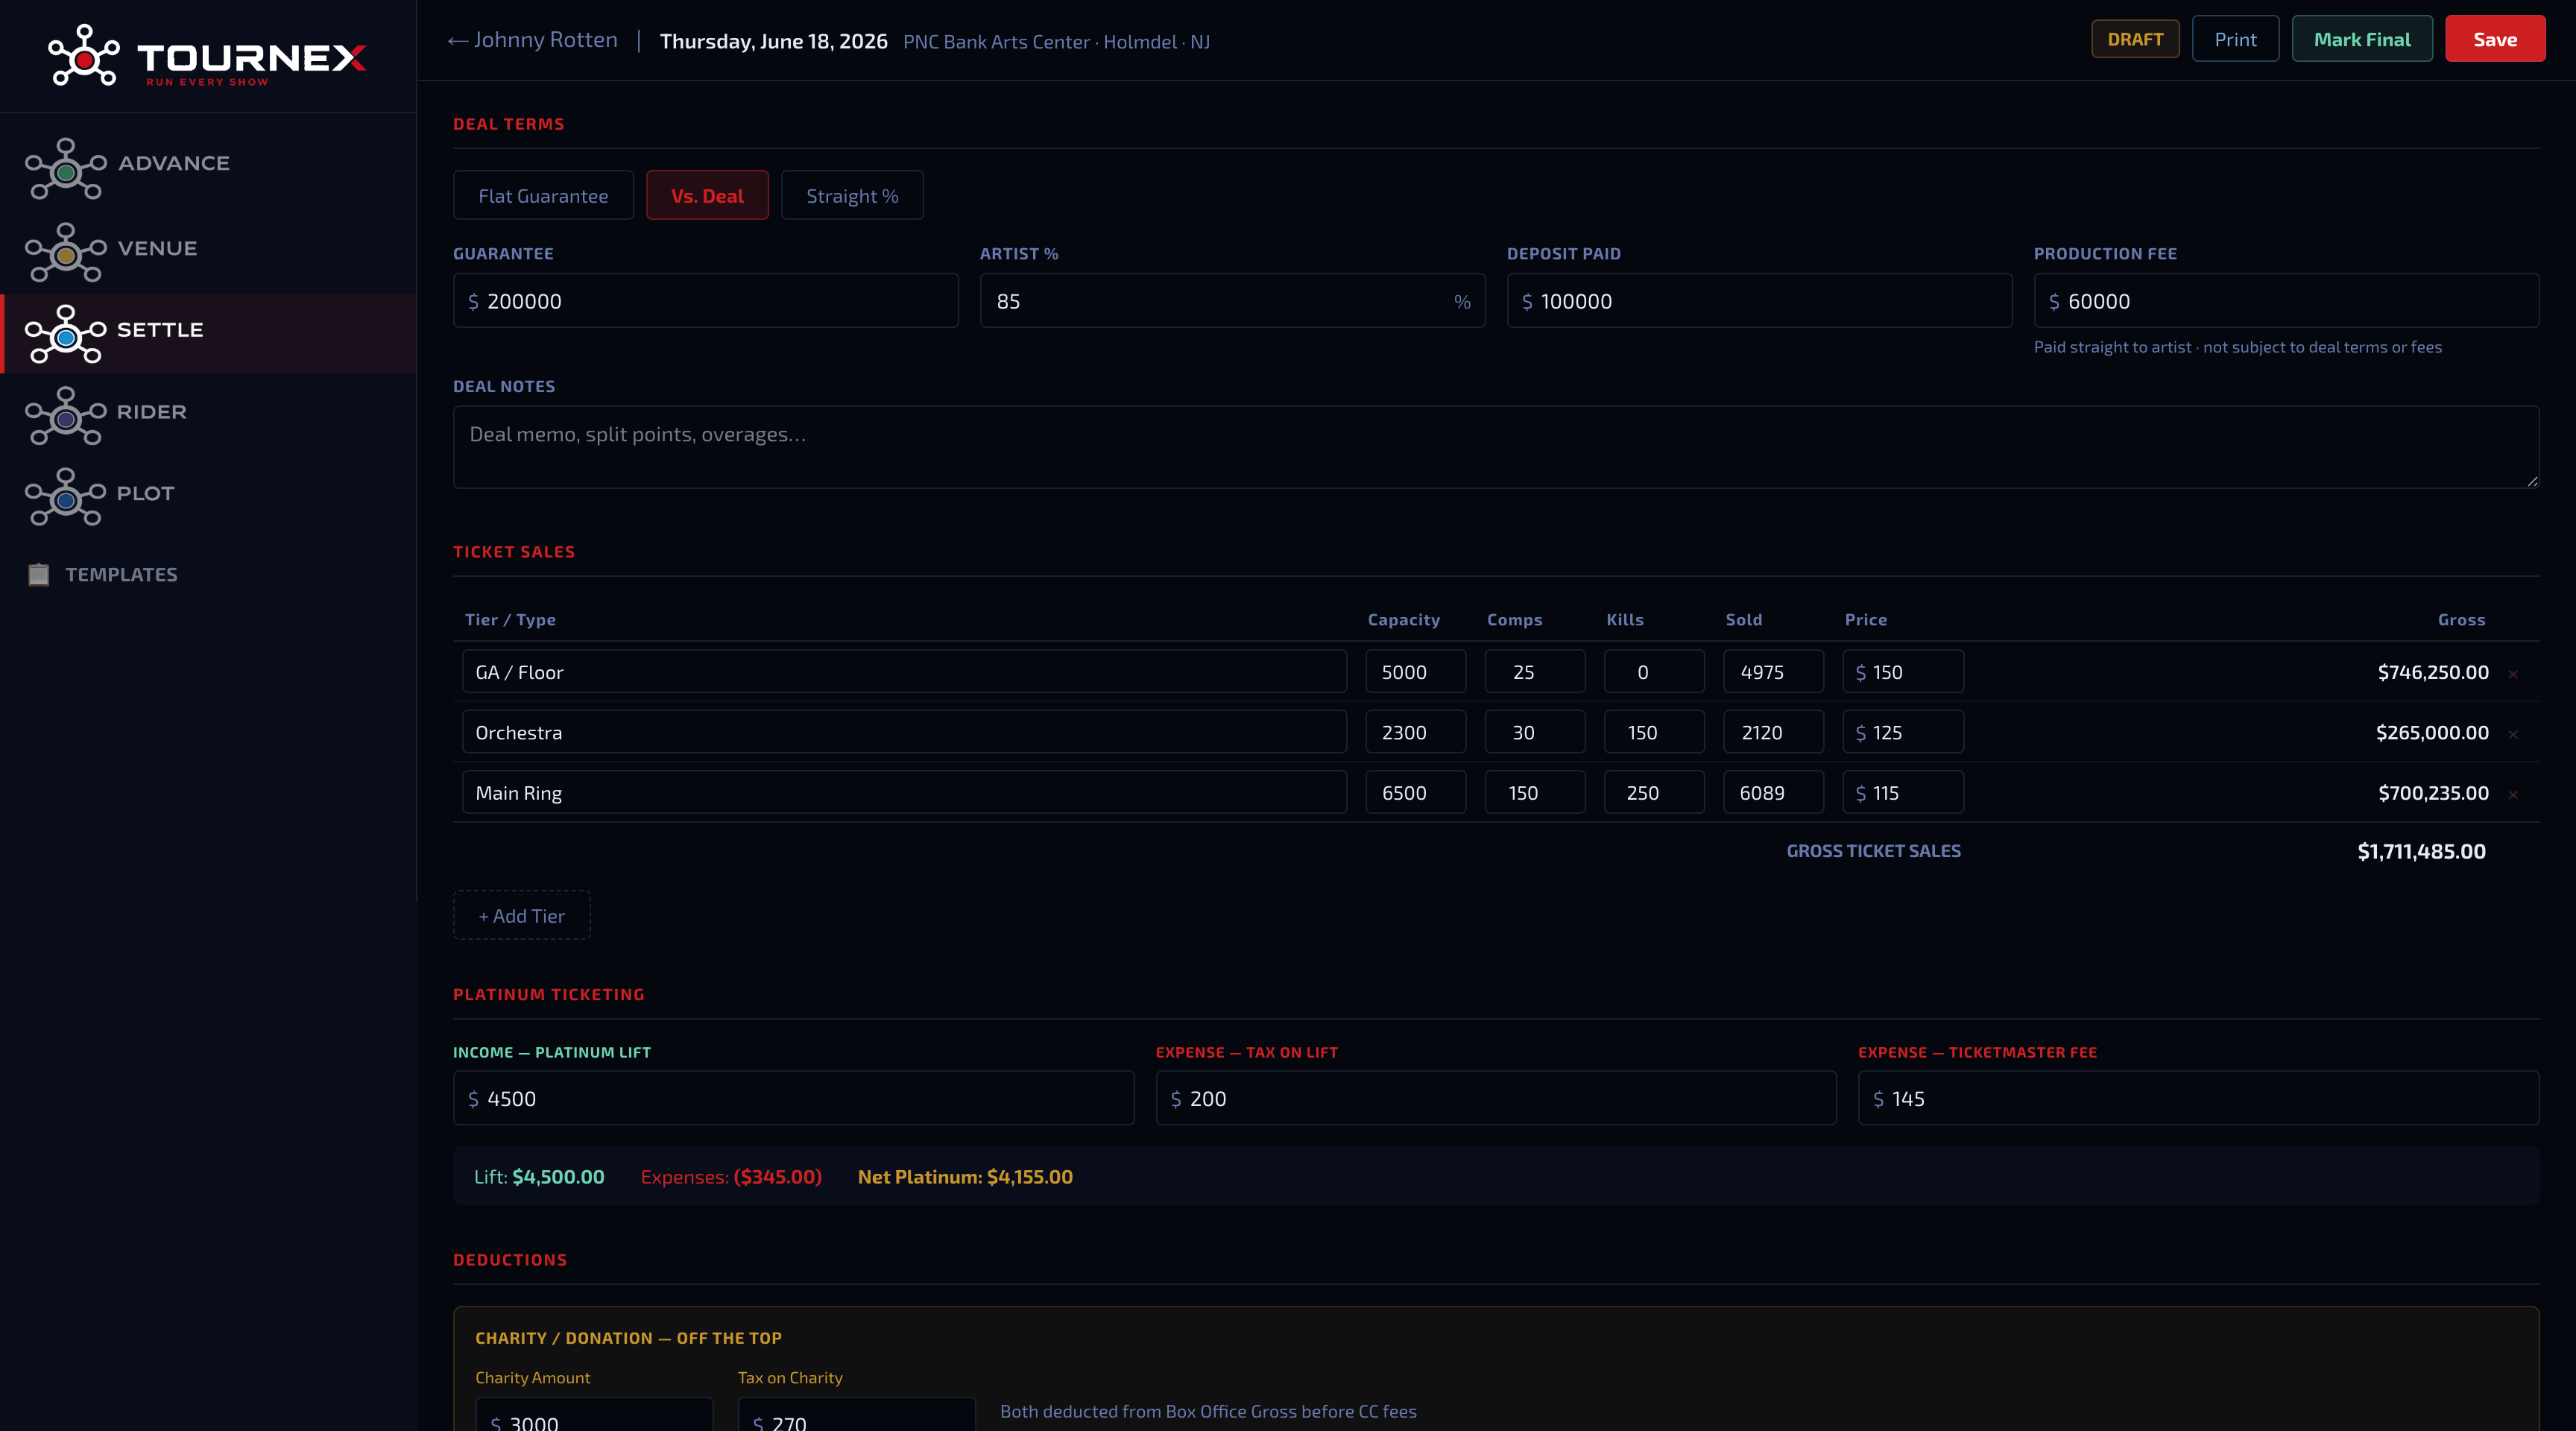The image size is (2576, 1431).
Task: Open the Rider module icon
Action: (65, 416)
